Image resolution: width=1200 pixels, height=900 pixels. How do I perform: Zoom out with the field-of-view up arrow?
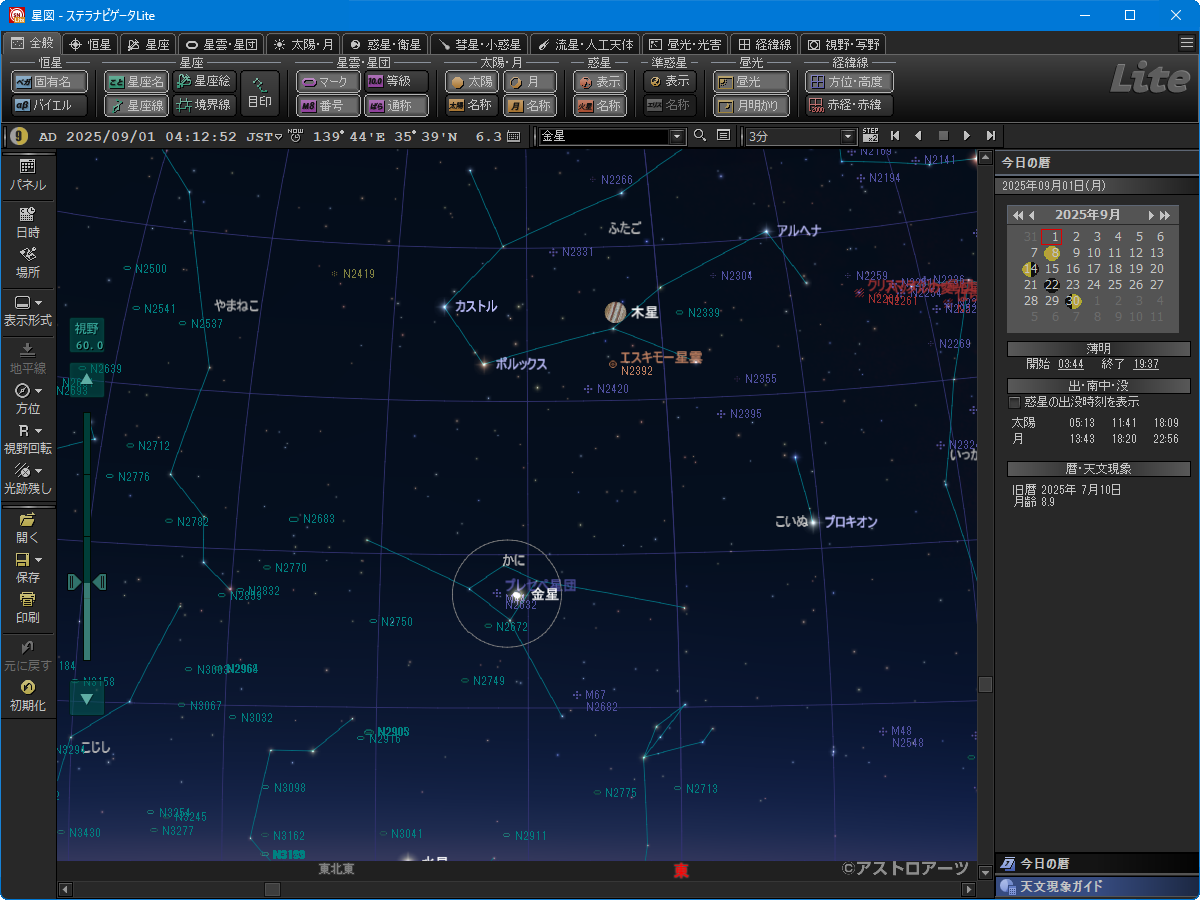(x=86, y=380)
